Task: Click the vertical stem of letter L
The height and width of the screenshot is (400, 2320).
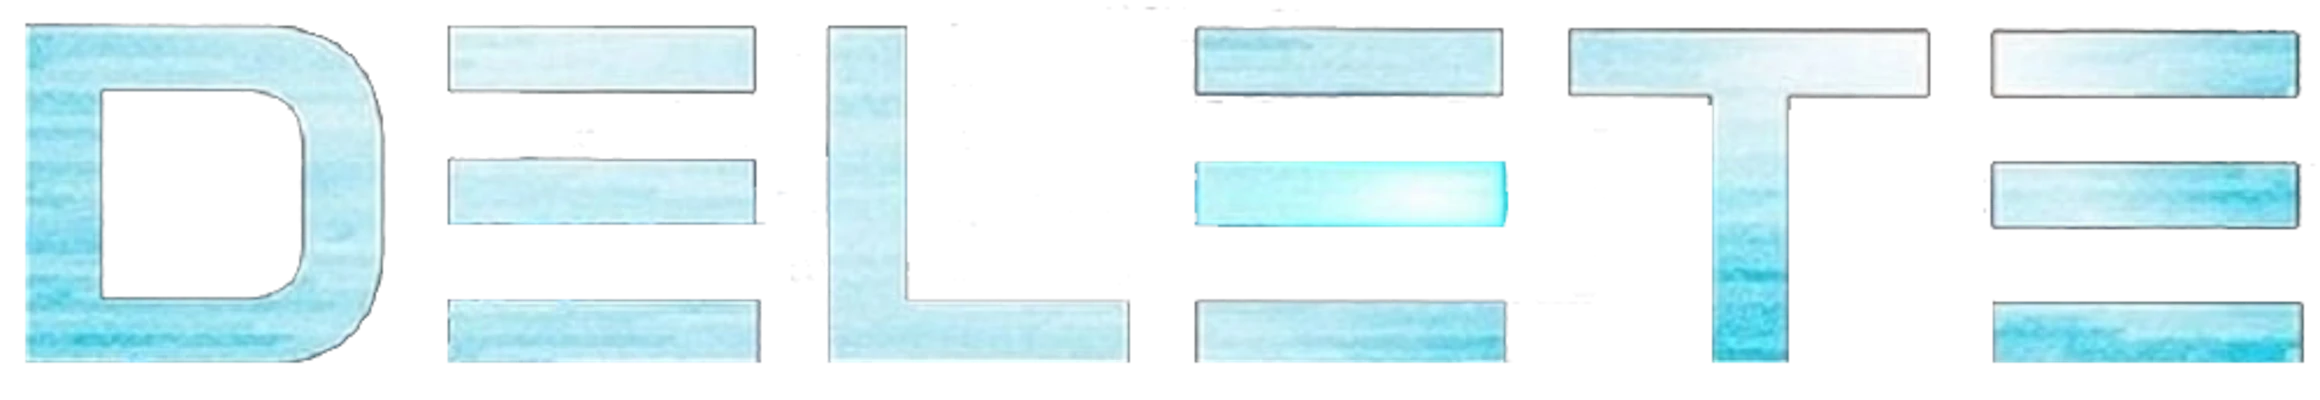Action: [x=870, y=180]
